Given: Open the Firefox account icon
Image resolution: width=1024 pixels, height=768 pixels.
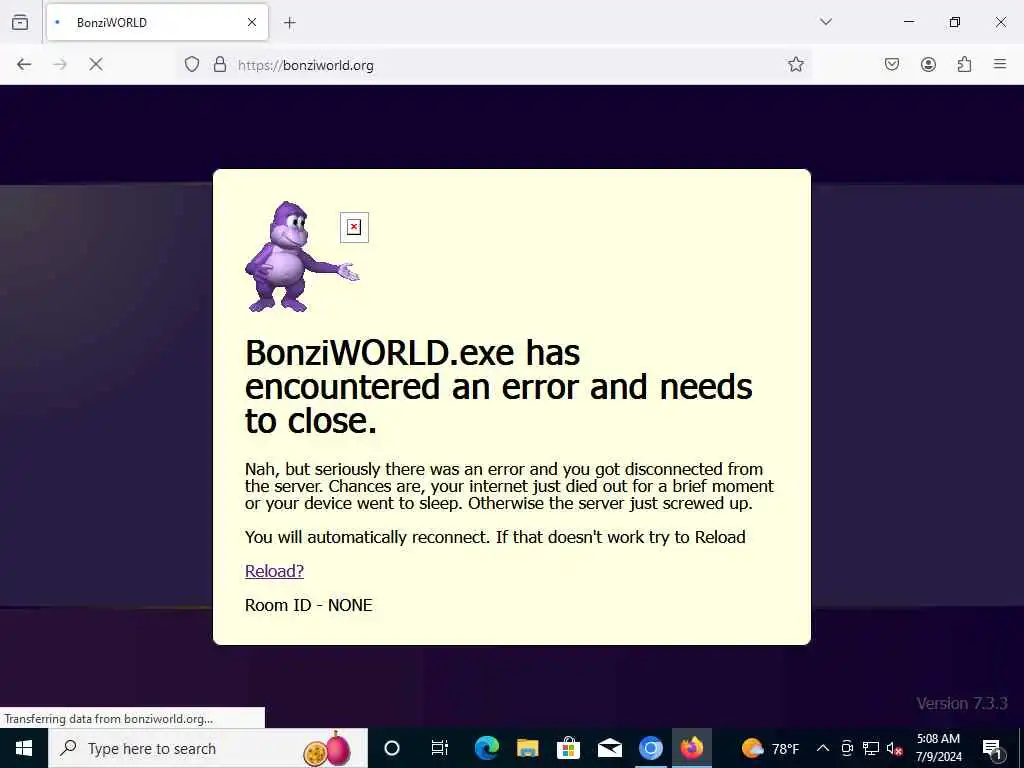Looking at the screenshot, I should [928, 64].
